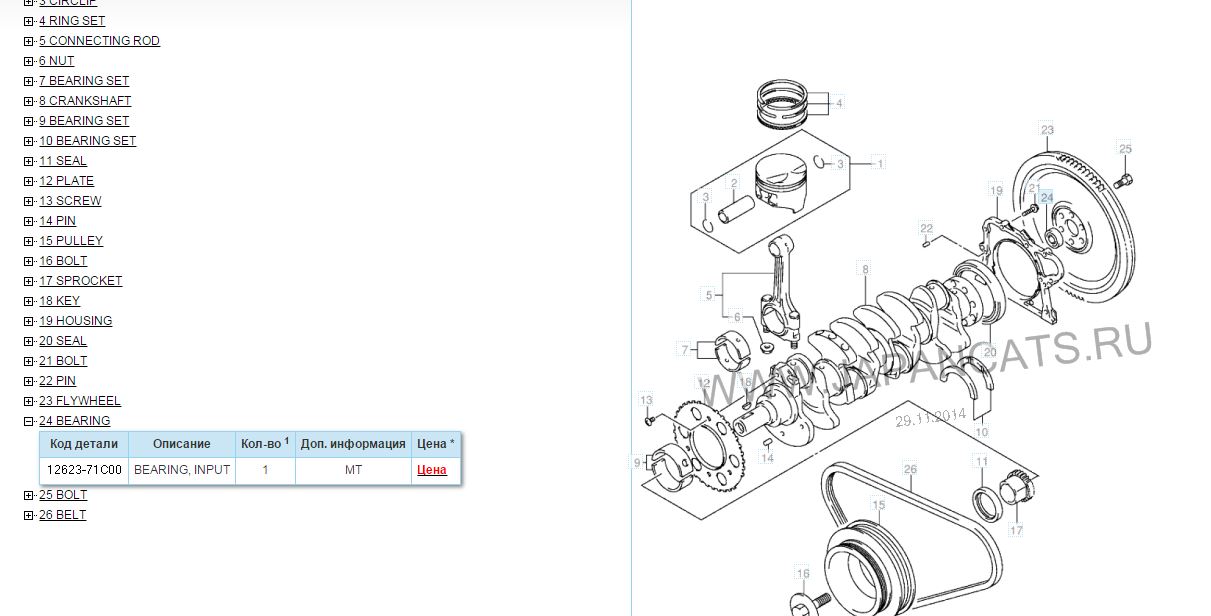
Task: Select callout 13 screw in diagram
Action: pos(646,400)
